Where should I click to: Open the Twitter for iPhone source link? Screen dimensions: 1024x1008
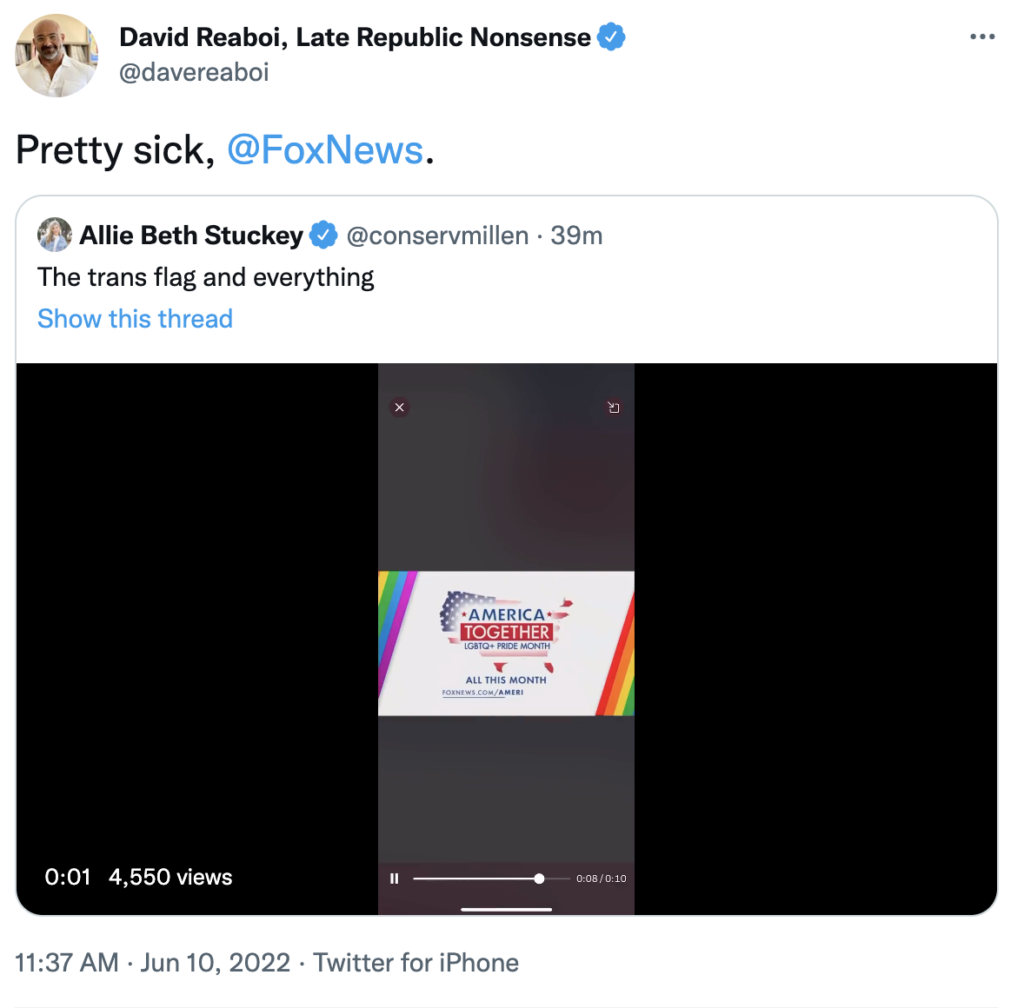[x=416, y=963]
